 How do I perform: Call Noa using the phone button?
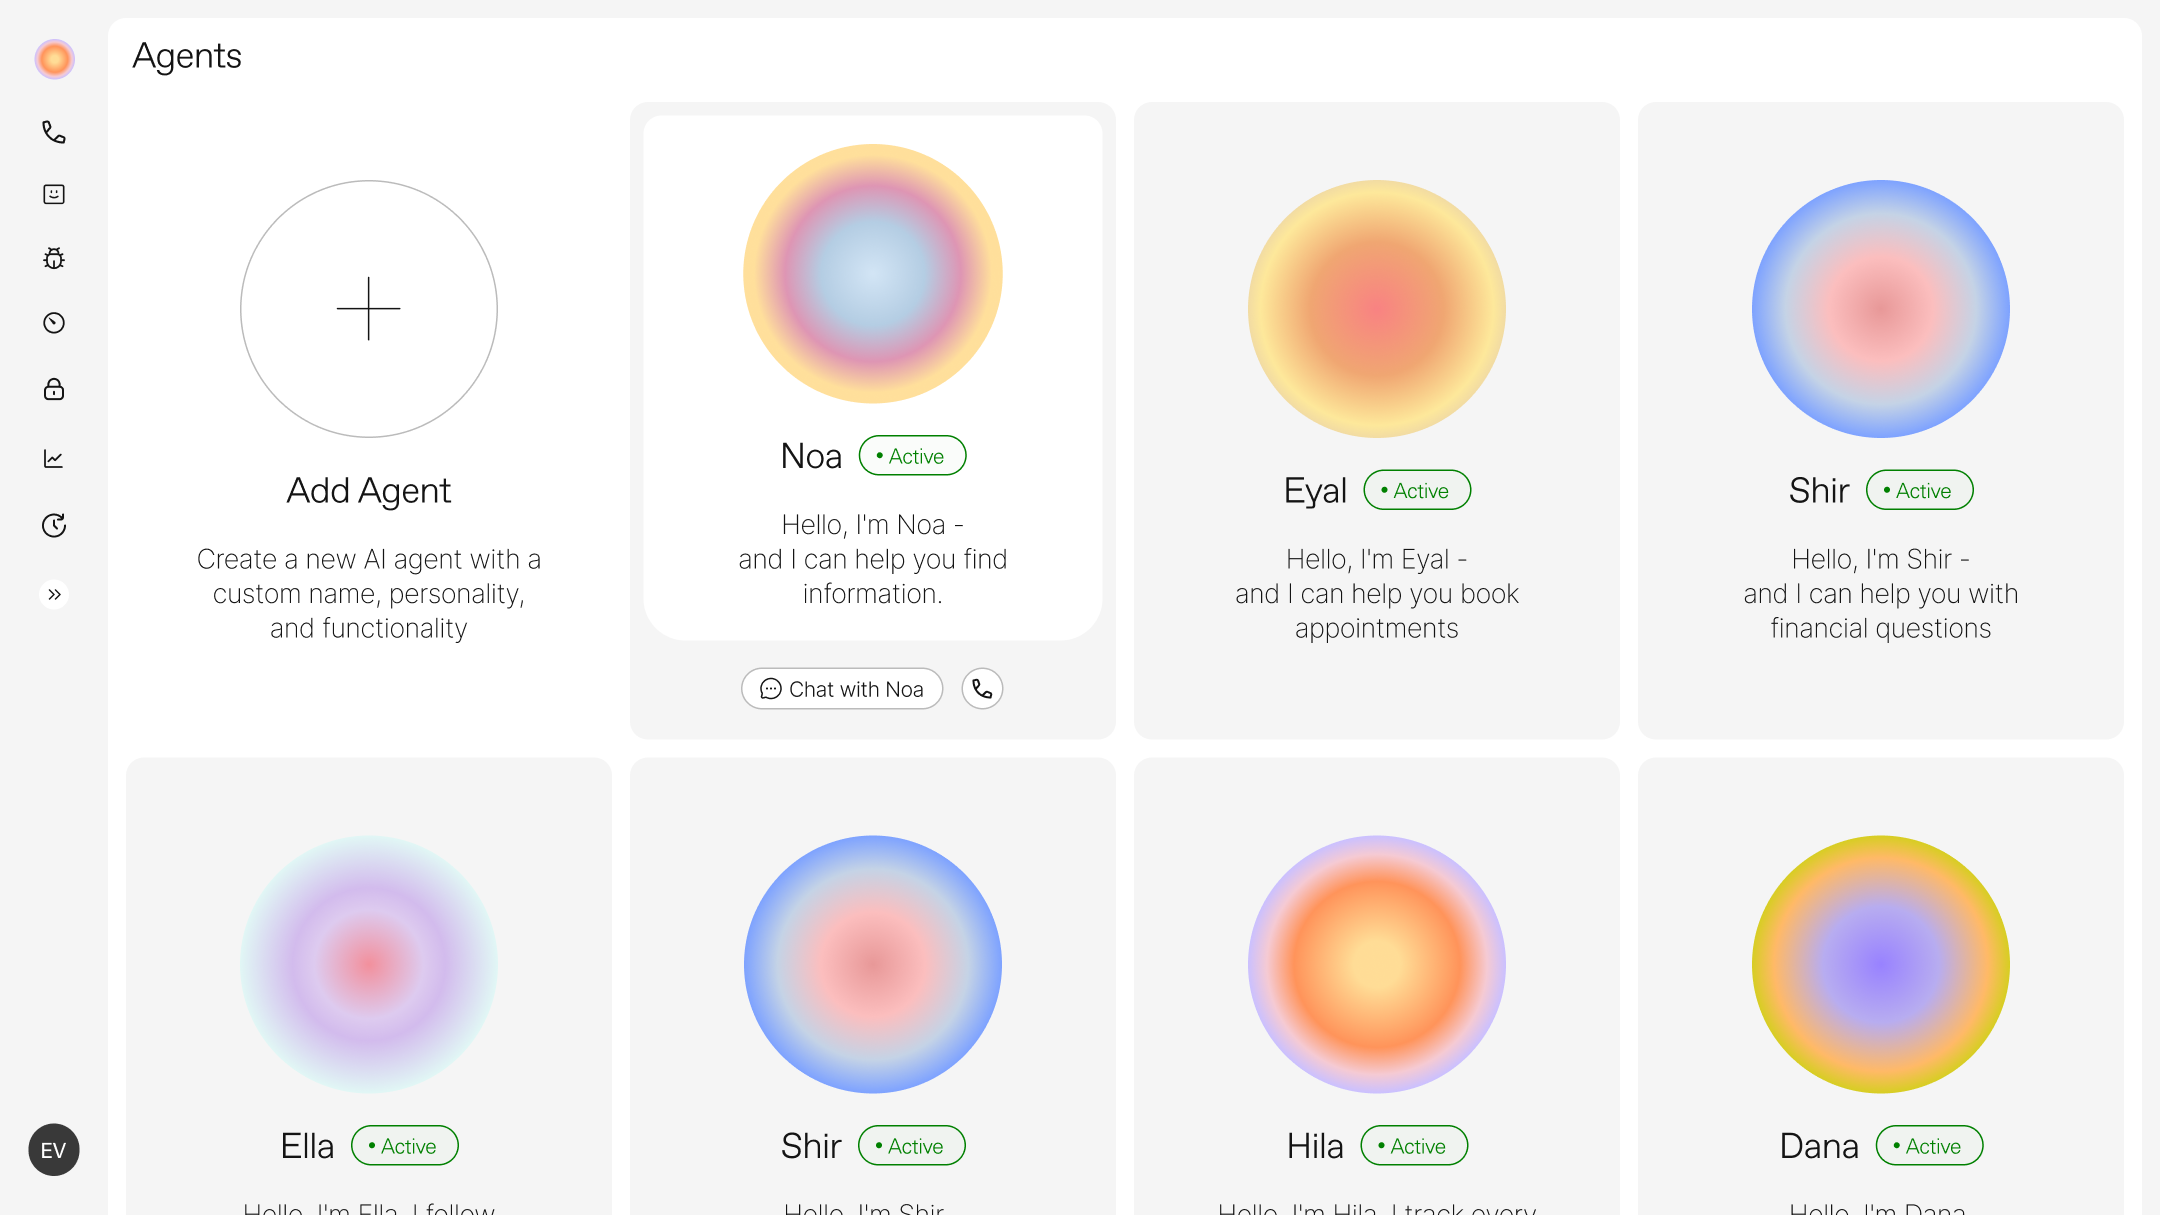(x=982, y=689)
